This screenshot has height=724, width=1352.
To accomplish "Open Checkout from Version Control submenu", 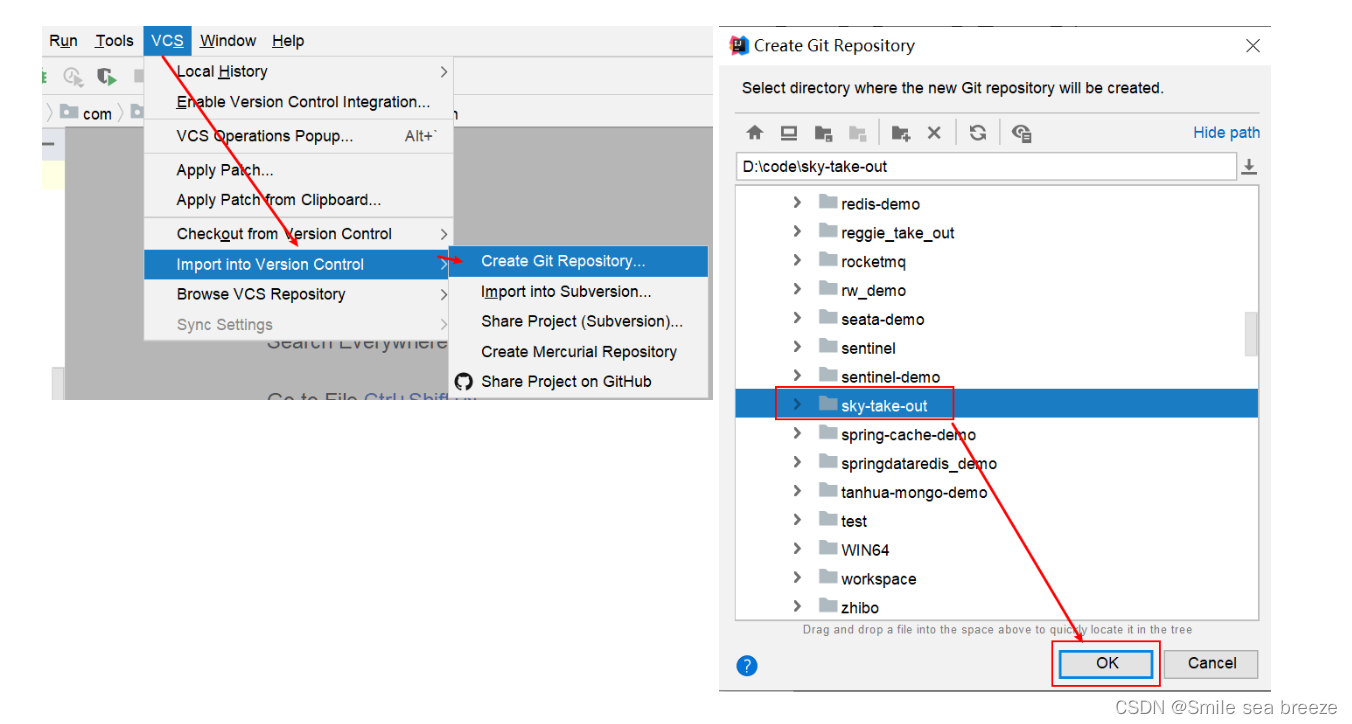I will (x=299, y=234).
